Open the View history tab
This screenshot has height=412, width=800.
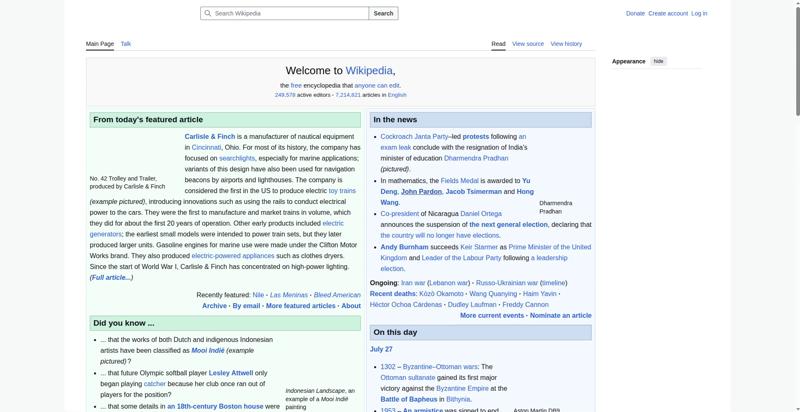pos(566,44)
